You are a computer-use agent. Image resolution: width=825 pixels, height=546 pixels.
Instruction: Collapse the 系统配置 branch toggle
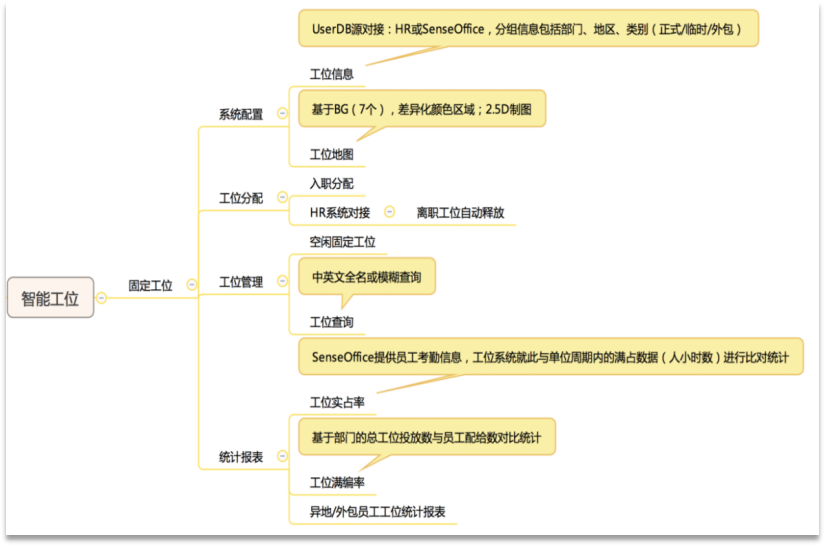click(283, 113)
